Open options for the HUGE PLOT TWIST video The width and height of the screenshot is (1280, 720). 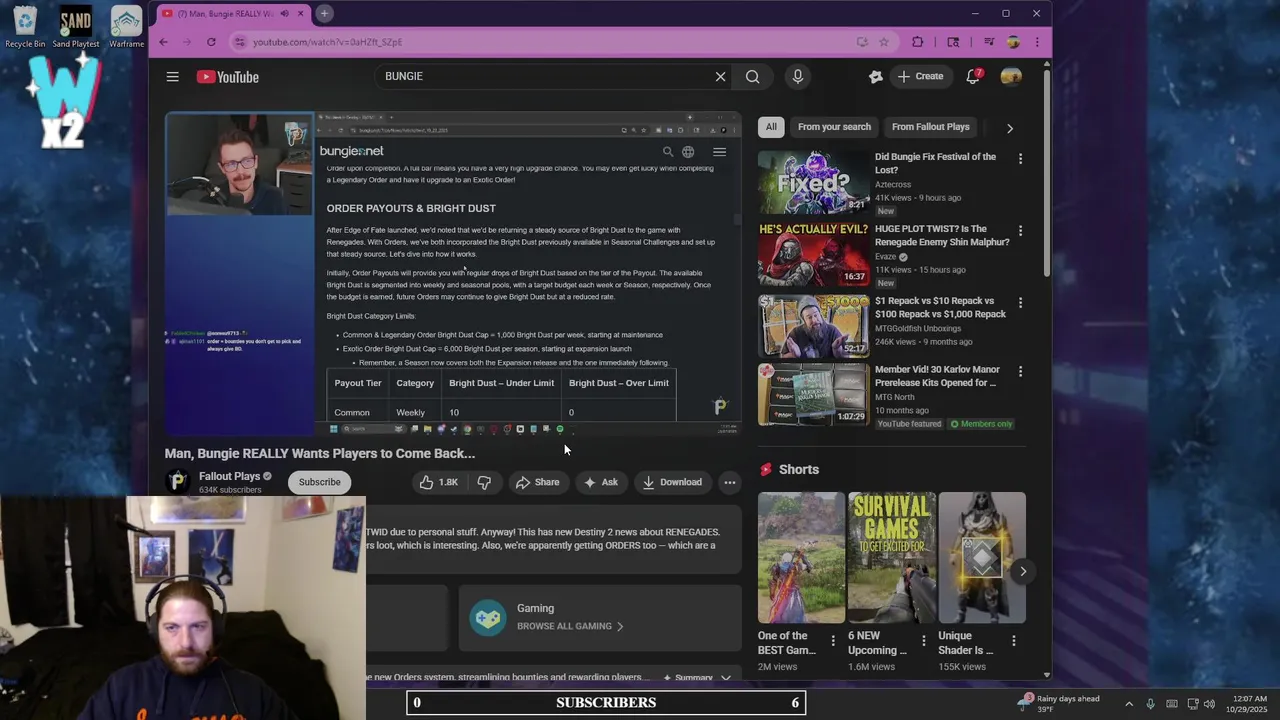[1020, 231]
